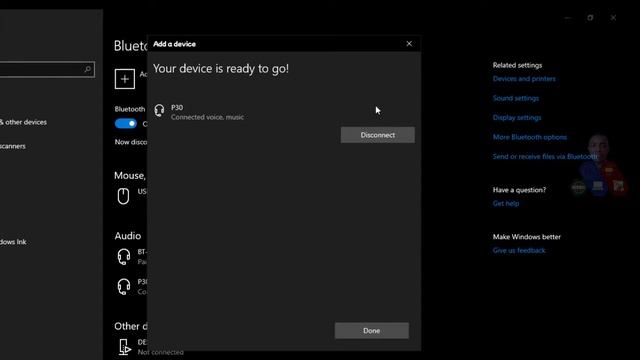Select the second headset icon under Audio
The width and height of the screenshot is (640, 360).
click(x=124, y=287)
